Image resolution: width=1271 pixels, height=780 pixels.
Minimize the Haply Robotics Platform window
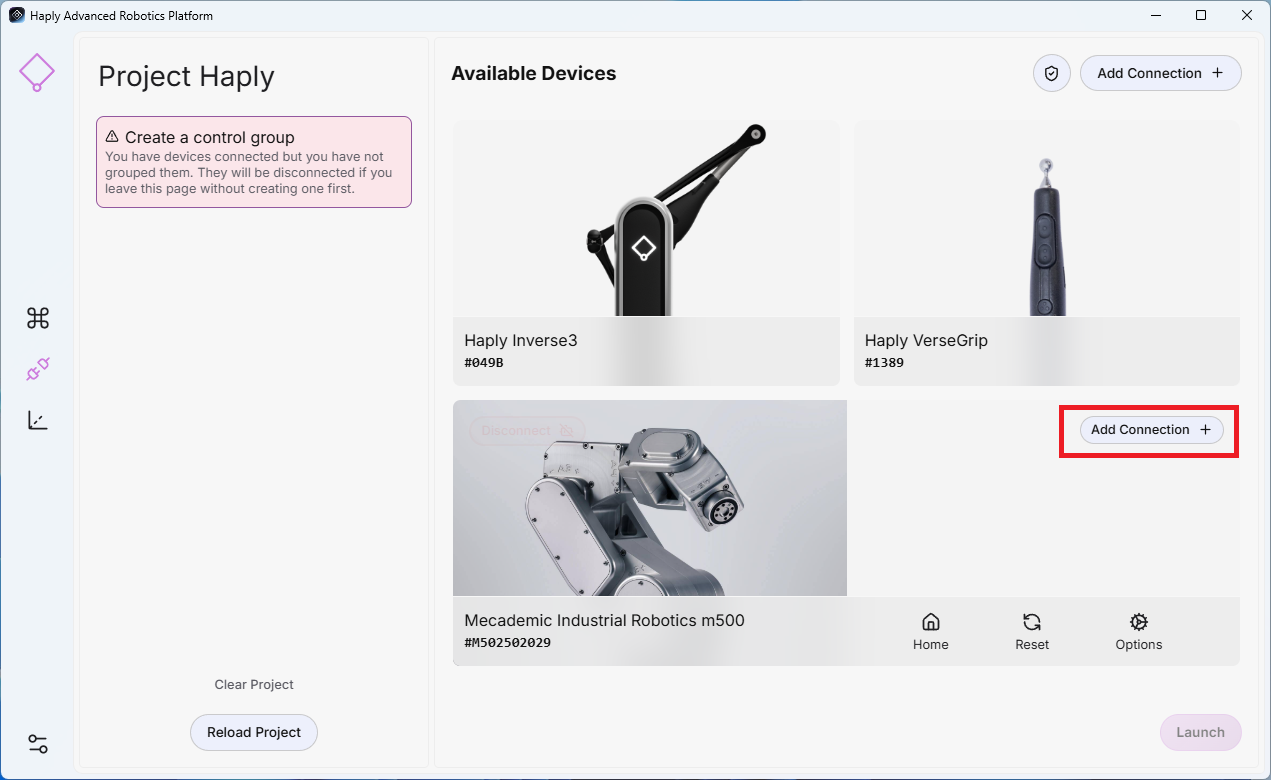[x=1155, y=15]
